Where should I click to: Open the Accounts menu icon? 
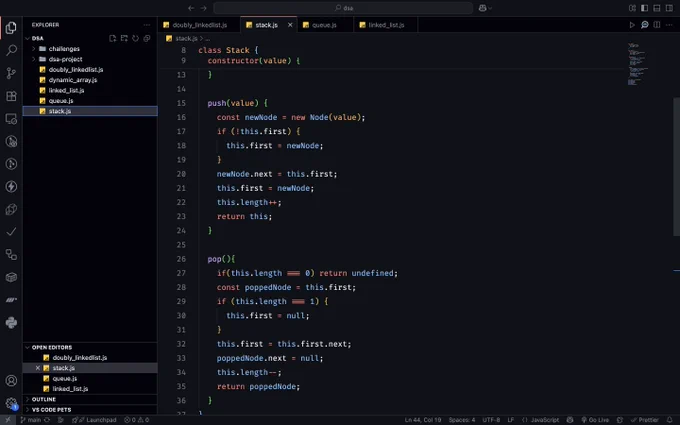pyautogui.click(x=11, y=380)
